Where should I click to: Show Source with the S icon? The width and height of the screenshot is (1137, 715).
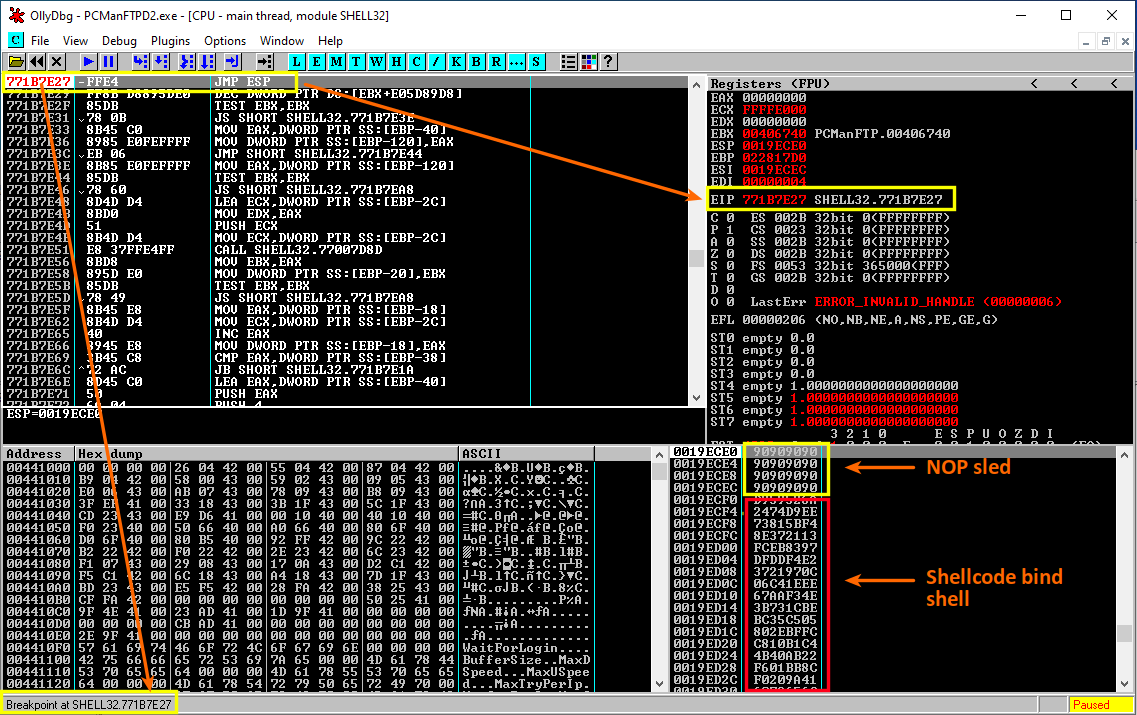(x=536, y=62)
